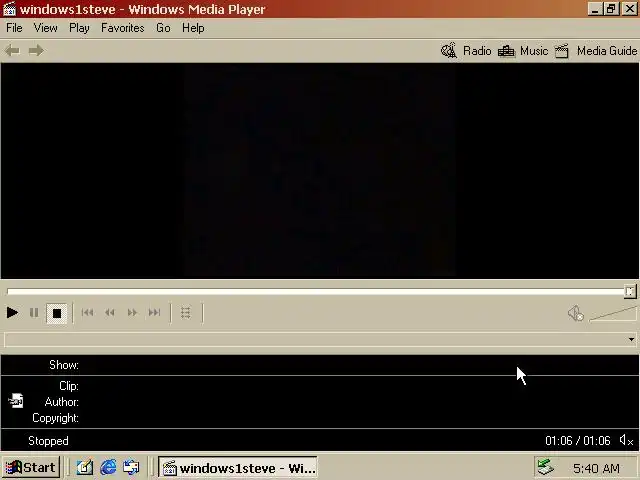Rewind the clip
Viewport: 640px width, 480px height.
[x=110, y=313]
